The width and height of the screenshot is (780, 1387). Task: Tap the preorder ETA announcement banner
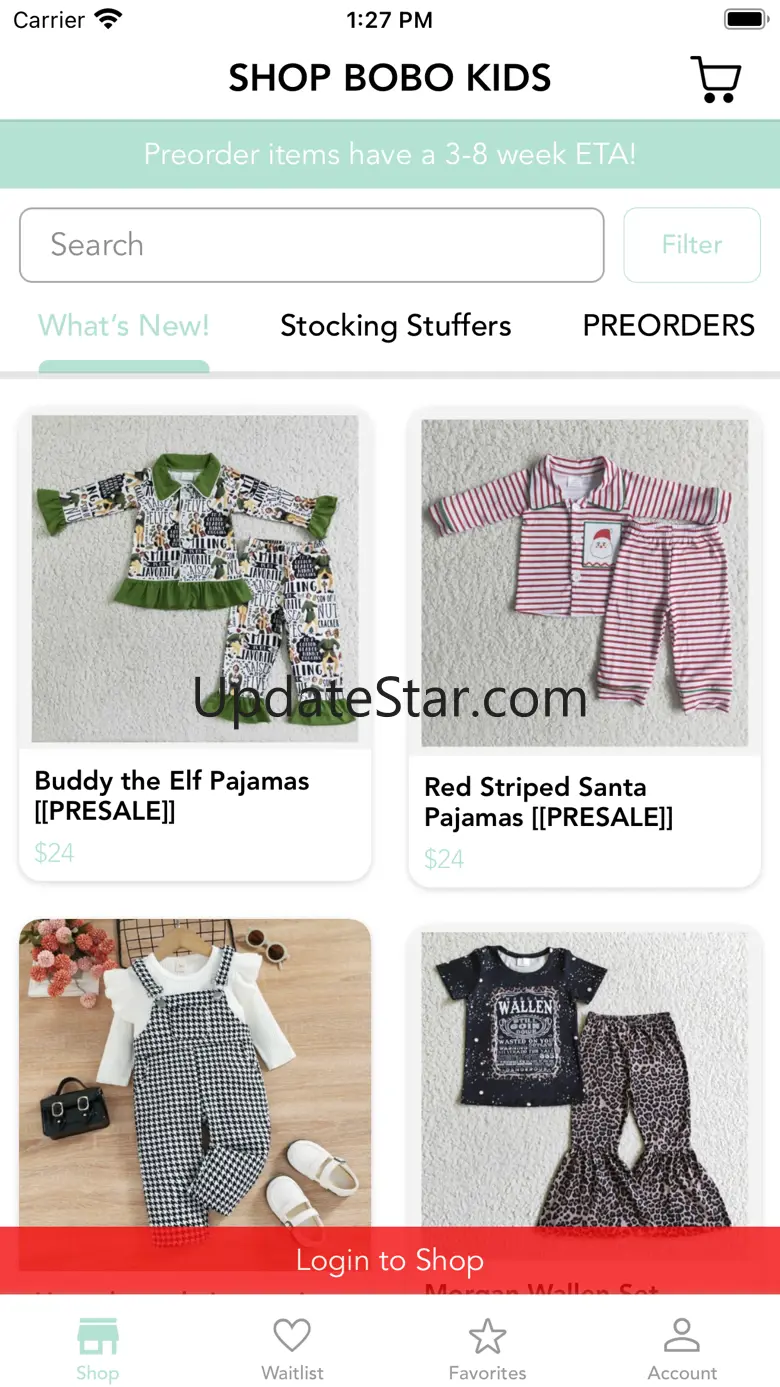pos(390,154)
